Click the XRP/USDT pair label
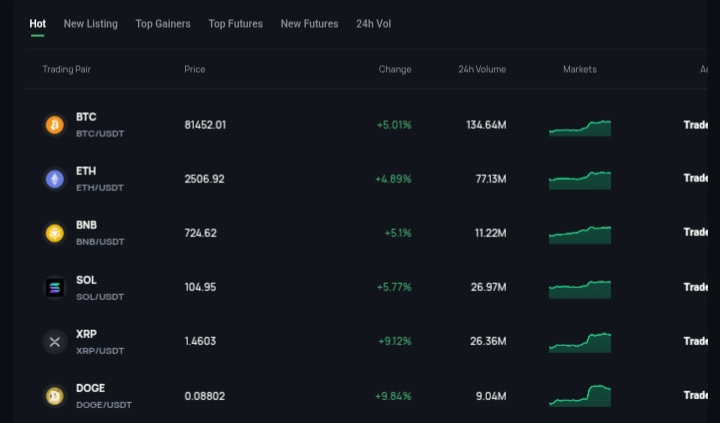Screen dimensions: 720x423 (100, 351)
